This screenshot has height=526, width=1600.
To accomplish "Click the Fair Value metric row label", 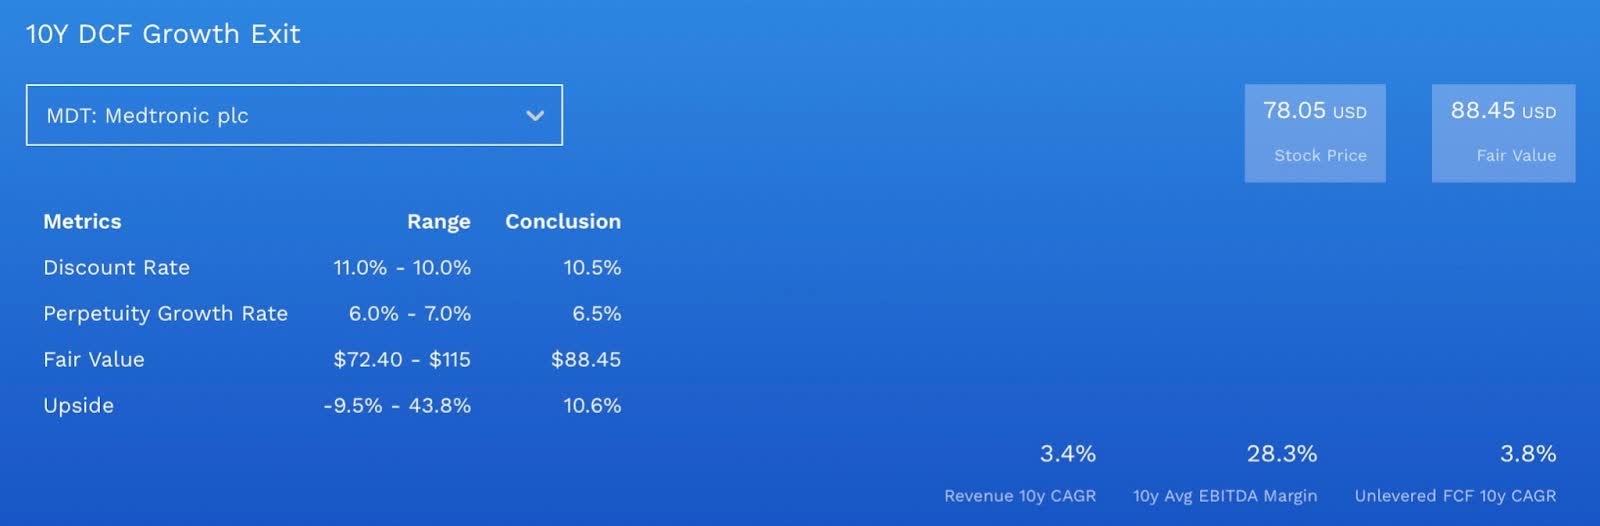I will tap(94, 360).
